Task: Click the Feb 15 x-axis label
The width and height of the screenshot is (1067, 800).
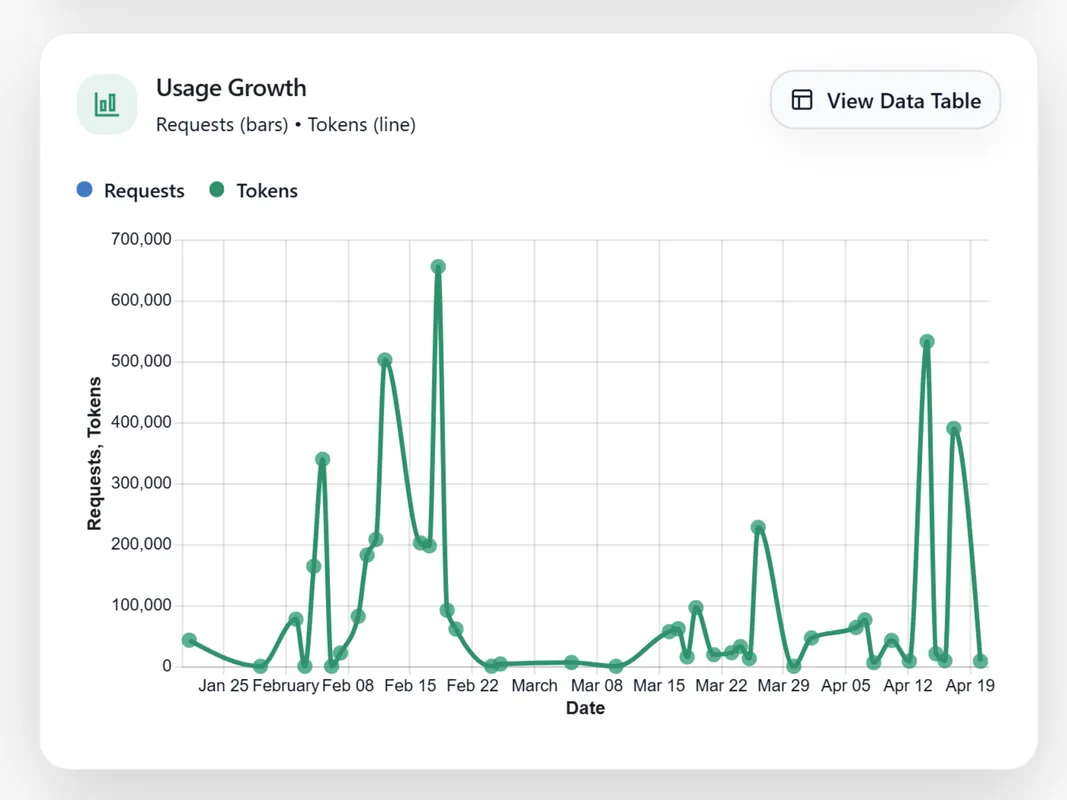Action: tap(410, 685)
